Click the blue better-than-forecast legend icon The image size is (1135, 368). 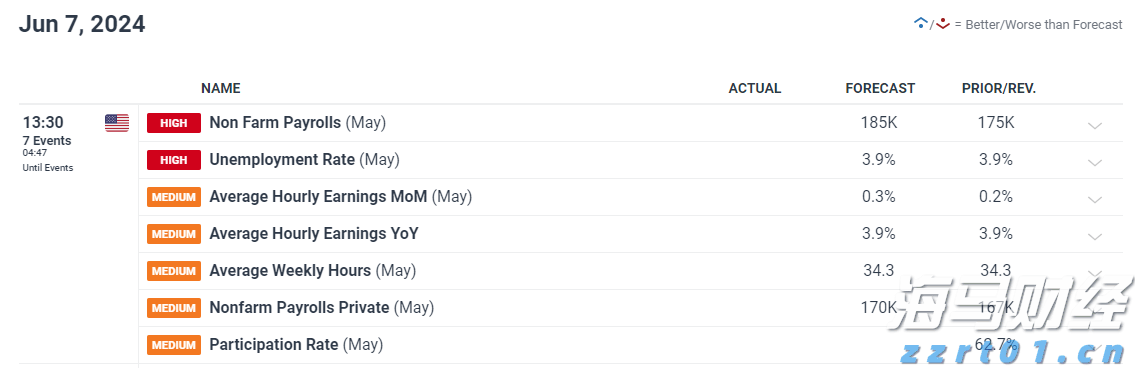921,23
